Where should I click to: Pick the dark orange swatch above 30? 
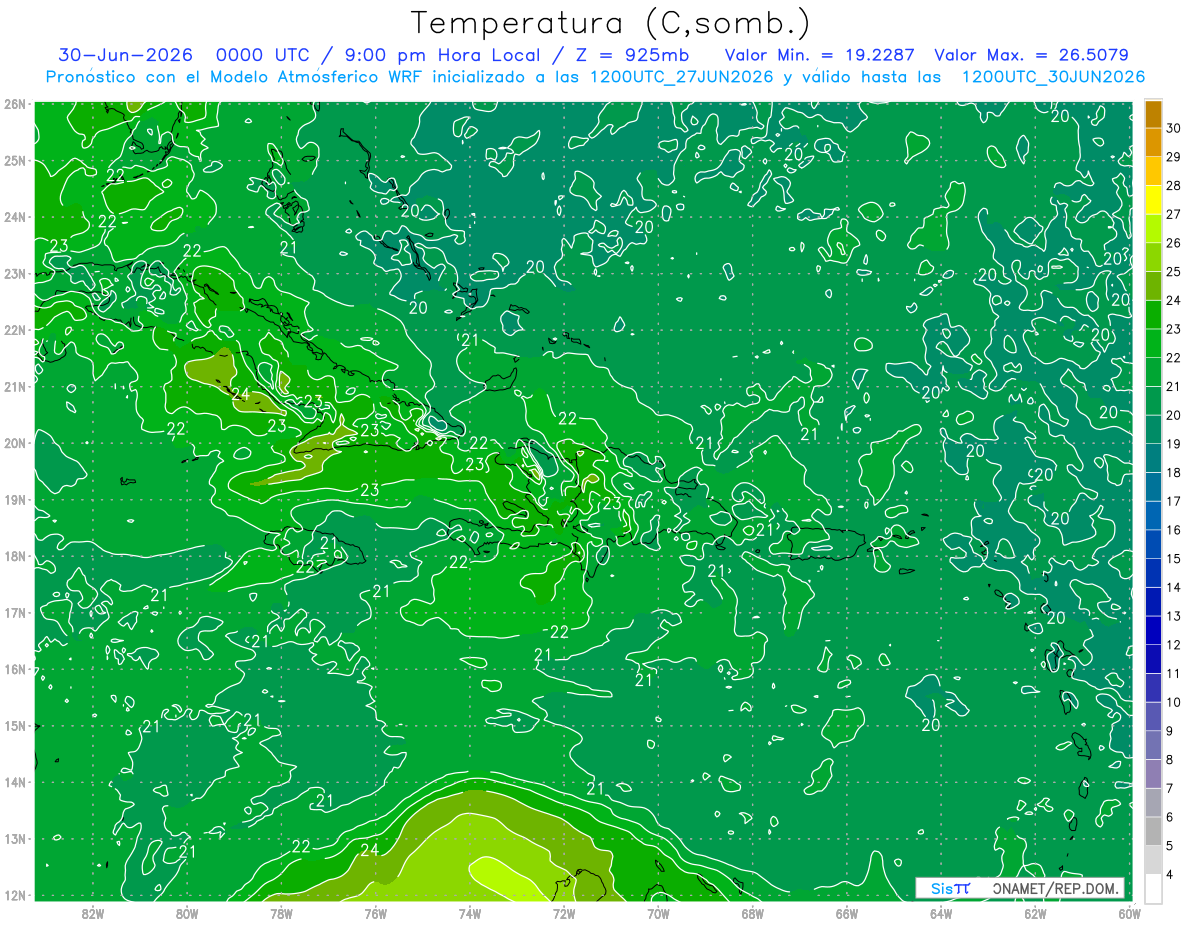coord(1153,113)
